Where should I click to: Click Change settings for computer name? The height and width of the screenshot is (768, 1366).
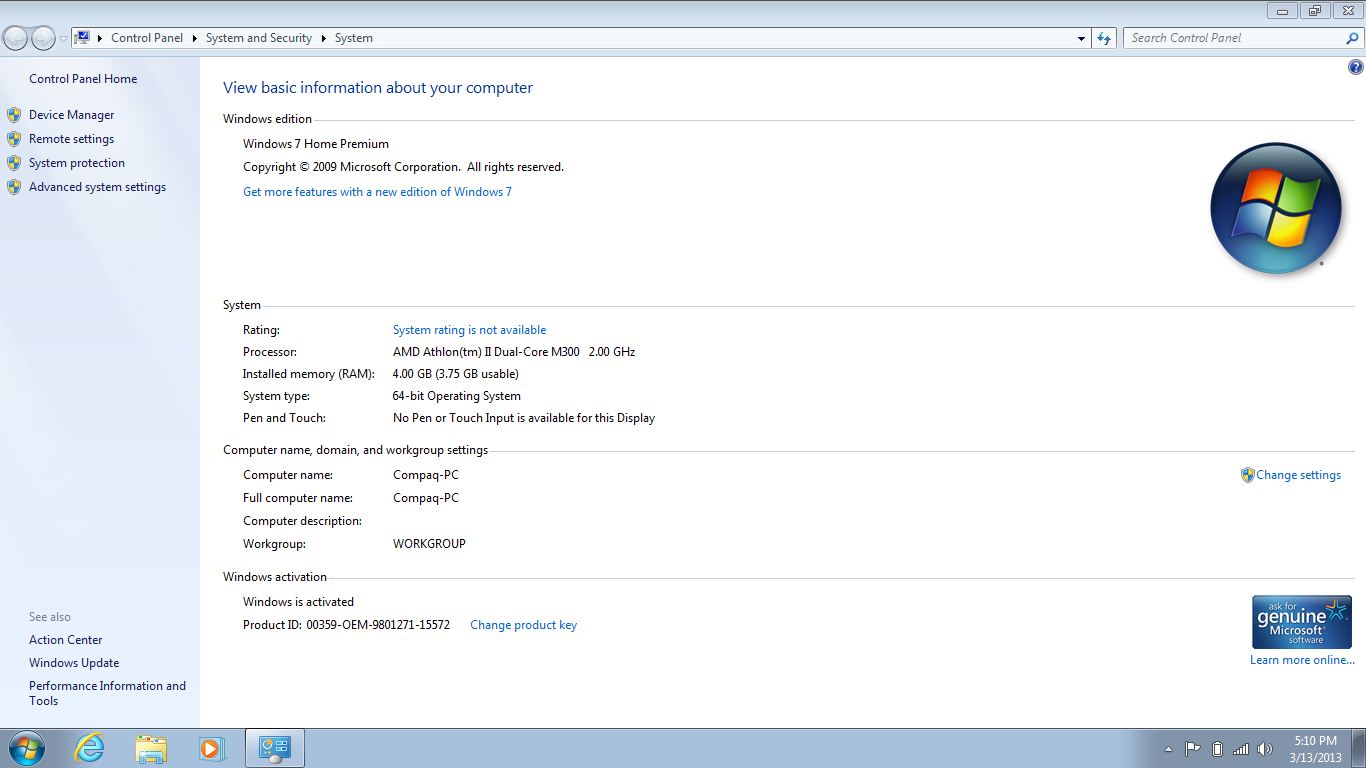pyautogui.click(x=1297, y=475)
